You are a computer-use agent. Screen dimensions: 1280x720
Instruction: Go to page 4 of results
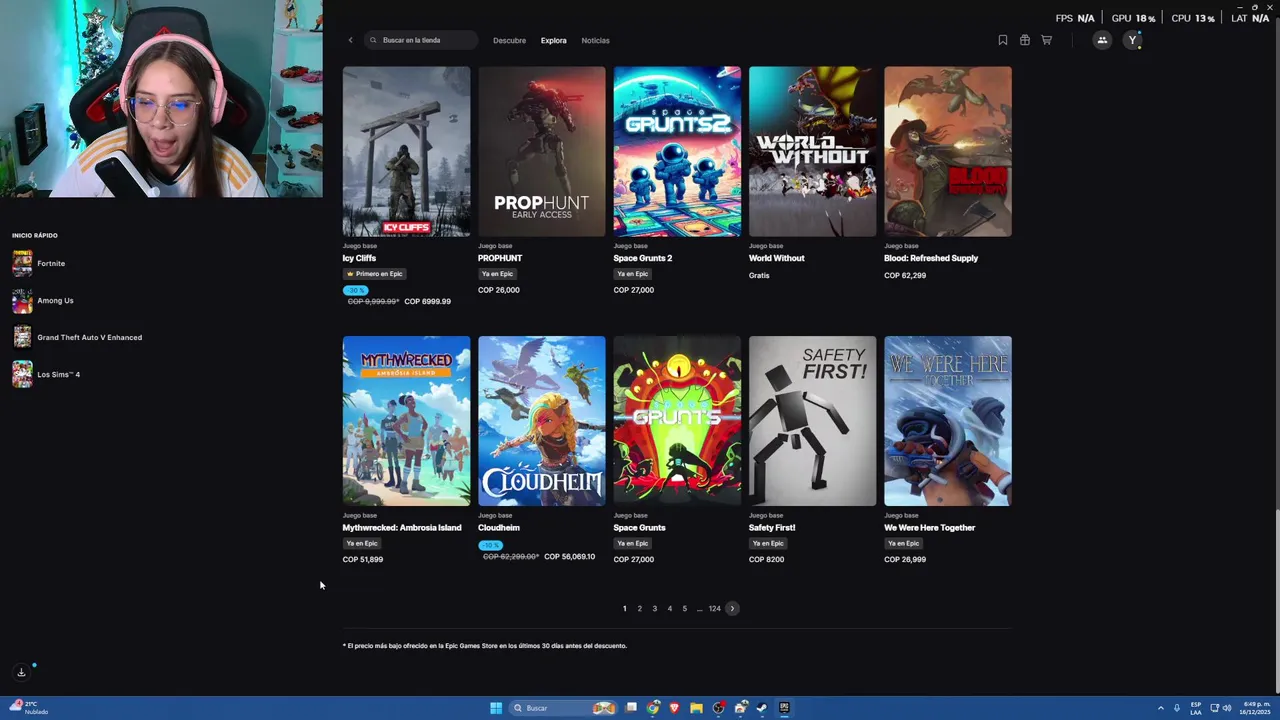tap(670, 608)
